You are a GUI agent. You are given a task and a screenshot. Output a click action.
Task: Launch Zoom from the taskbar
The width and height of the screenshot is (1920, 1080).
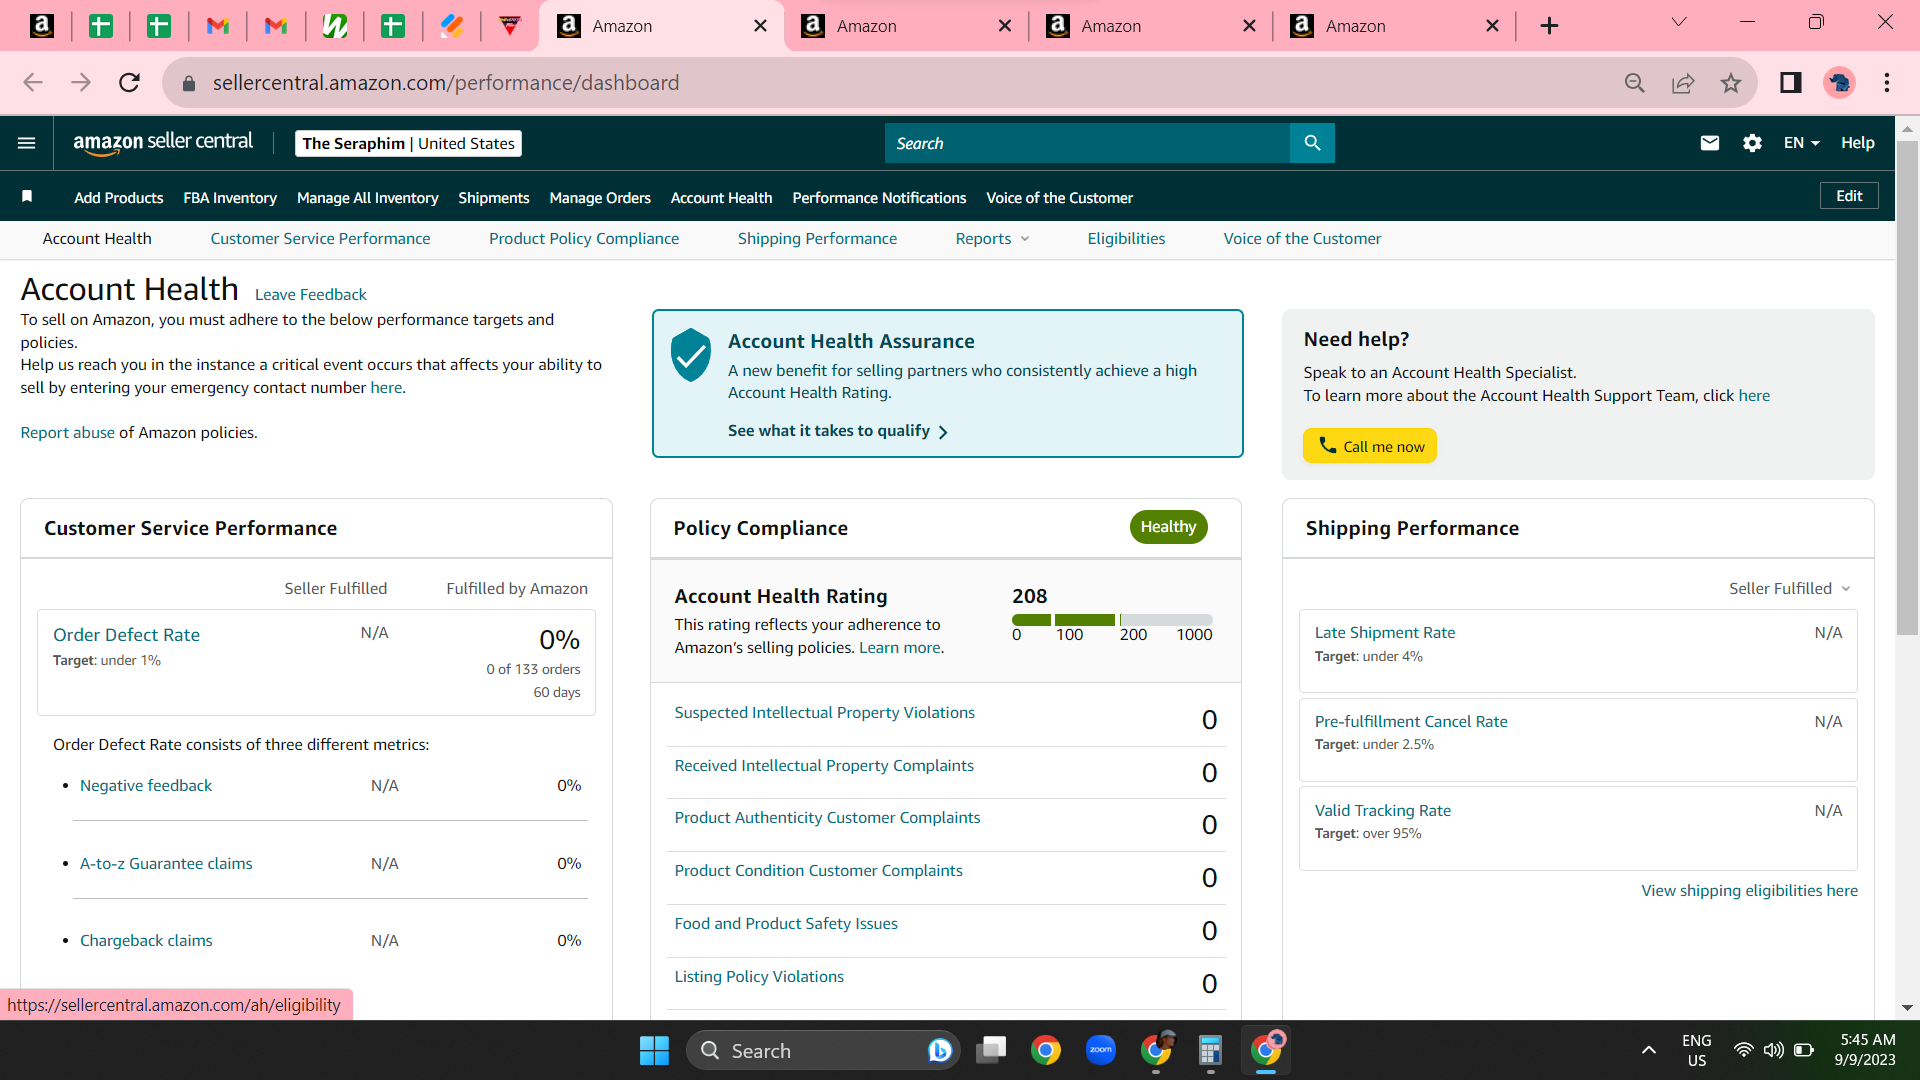(x=1101, y=1050)
